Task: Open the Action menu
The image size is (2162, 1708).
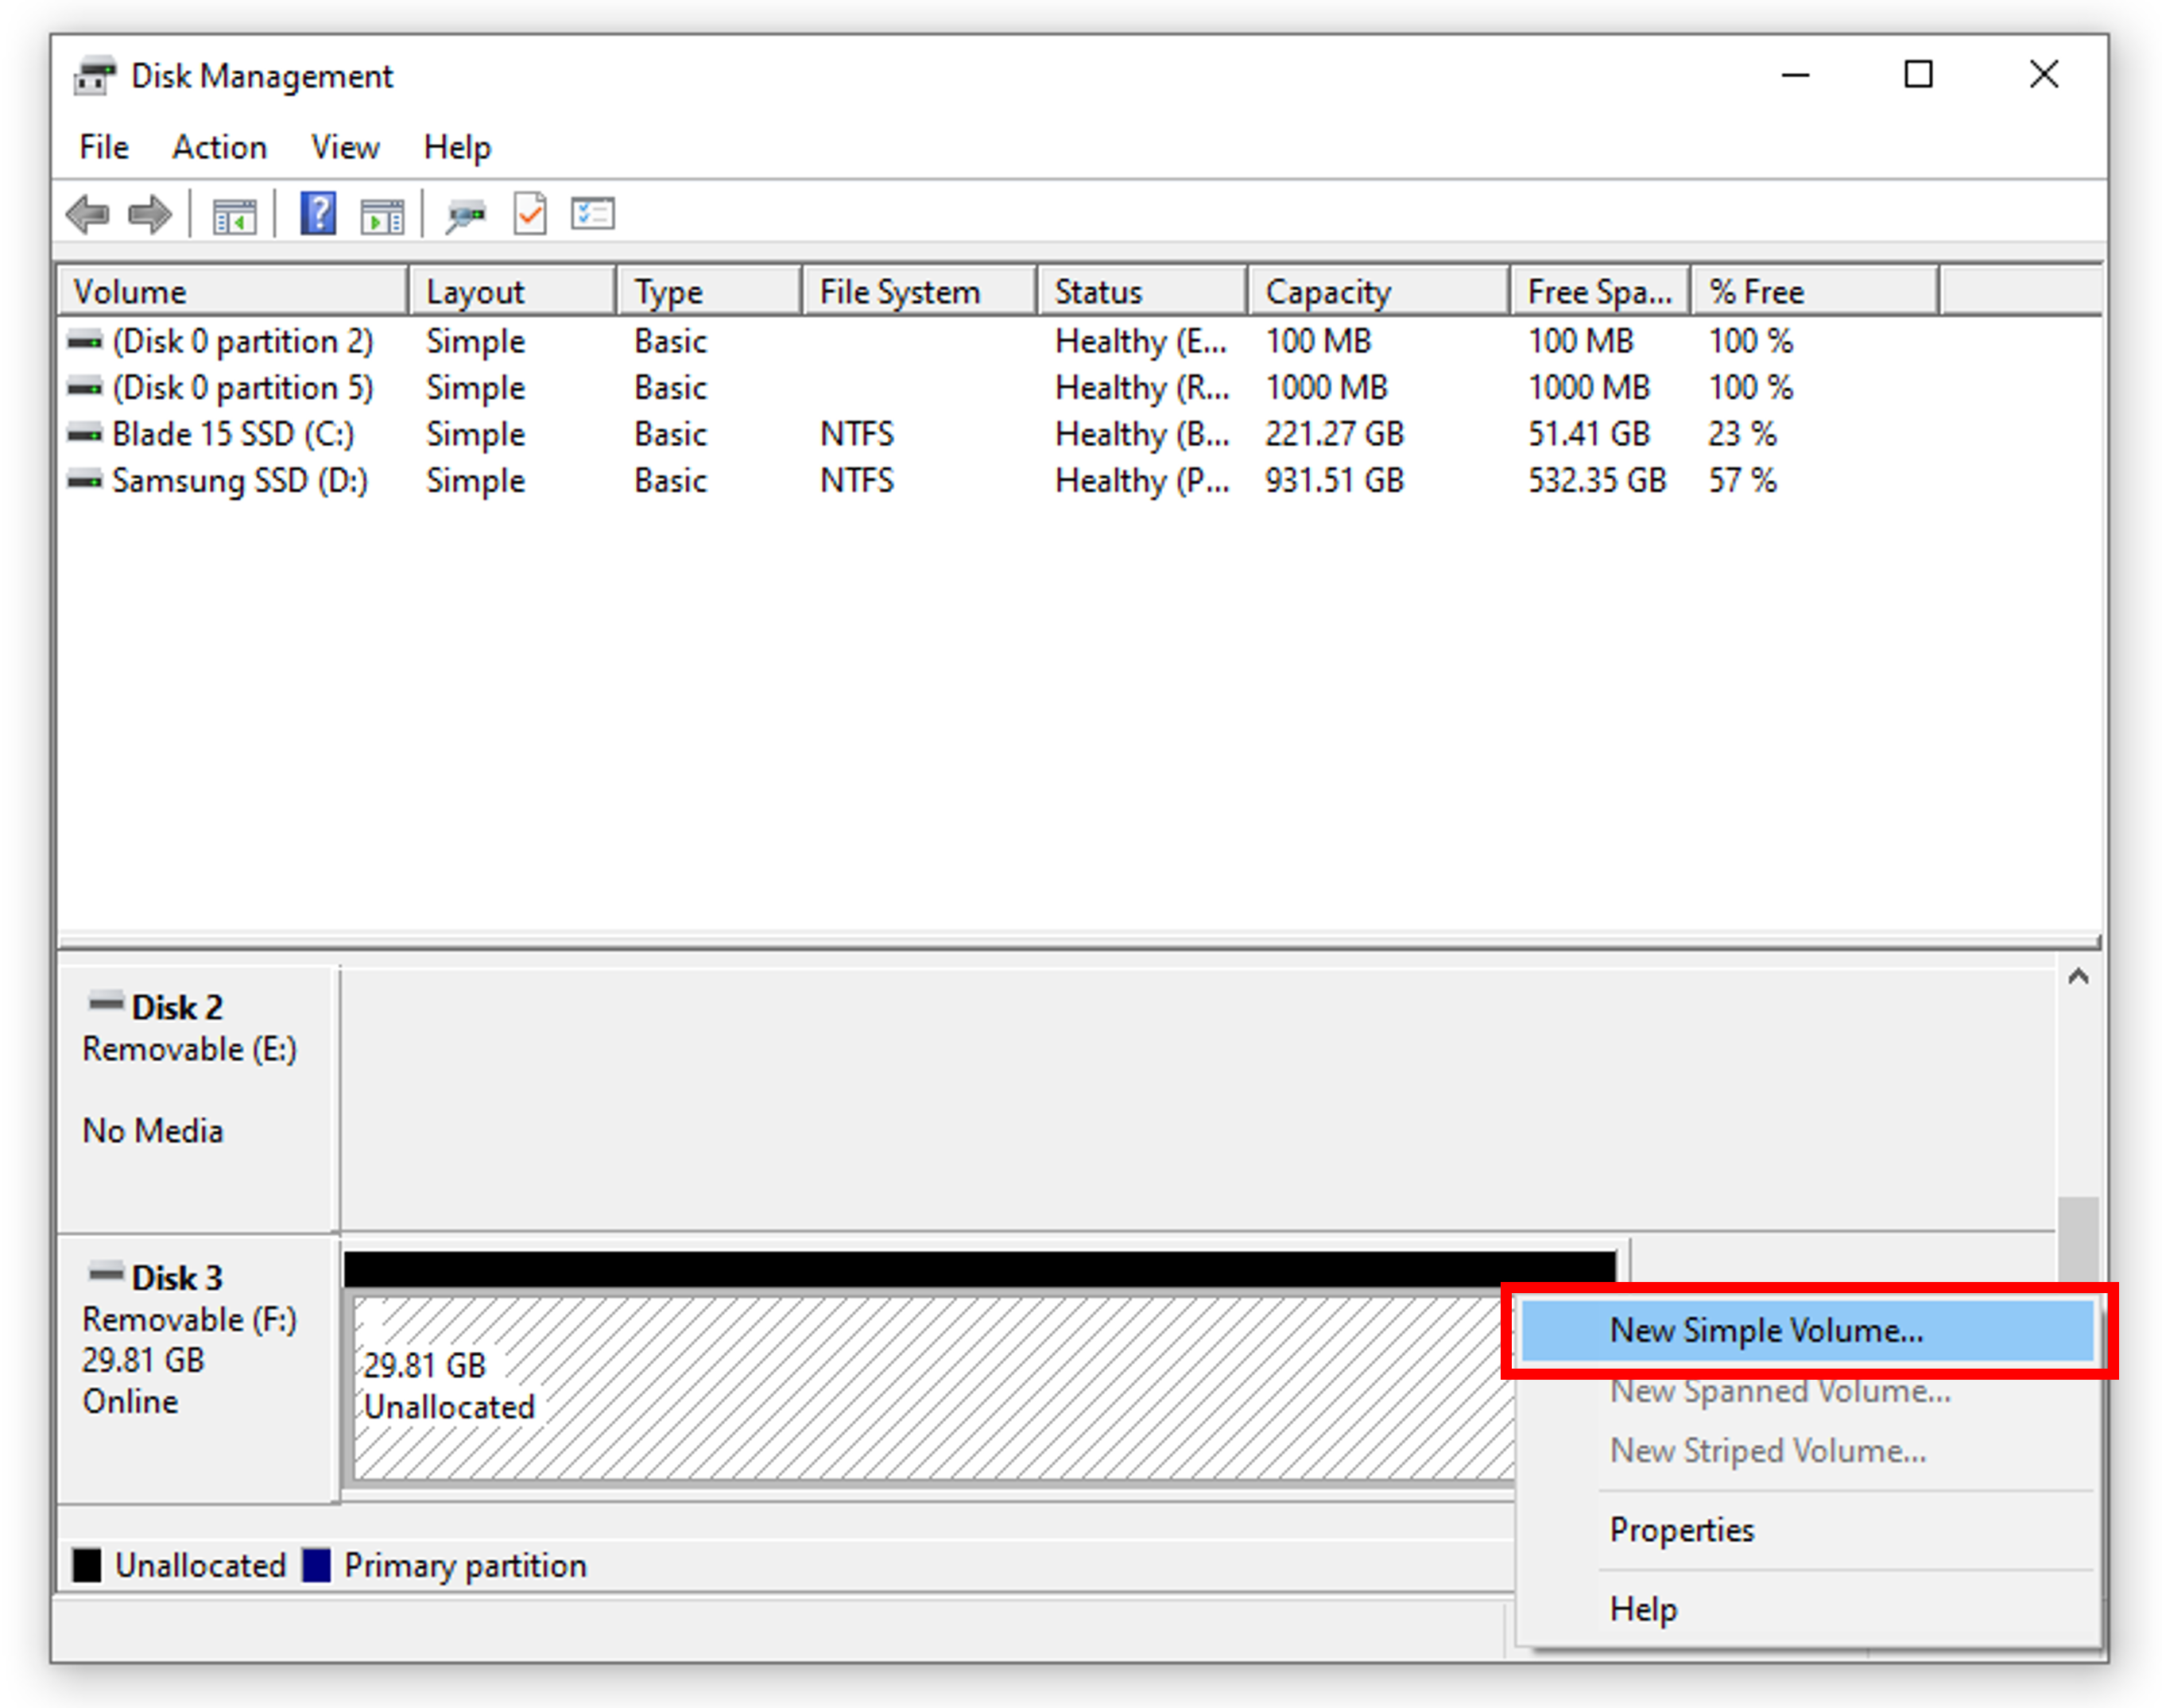Action: tap(219, 147)
